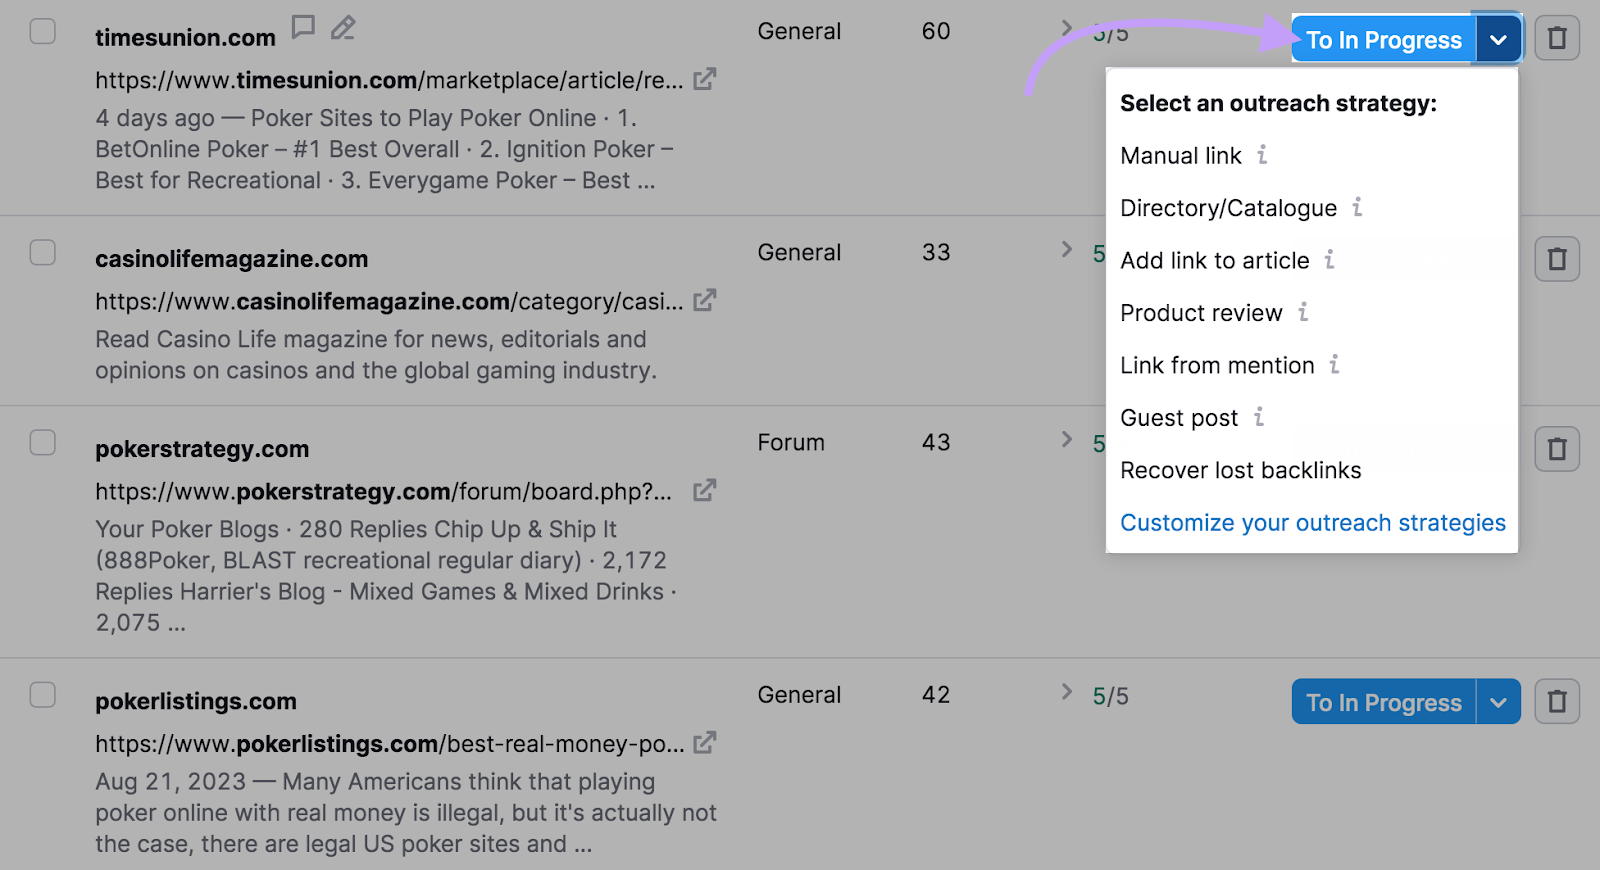Pick Link from mention strategy
The width and height of the screenshot is (1600, 870).
(1217, 365)
